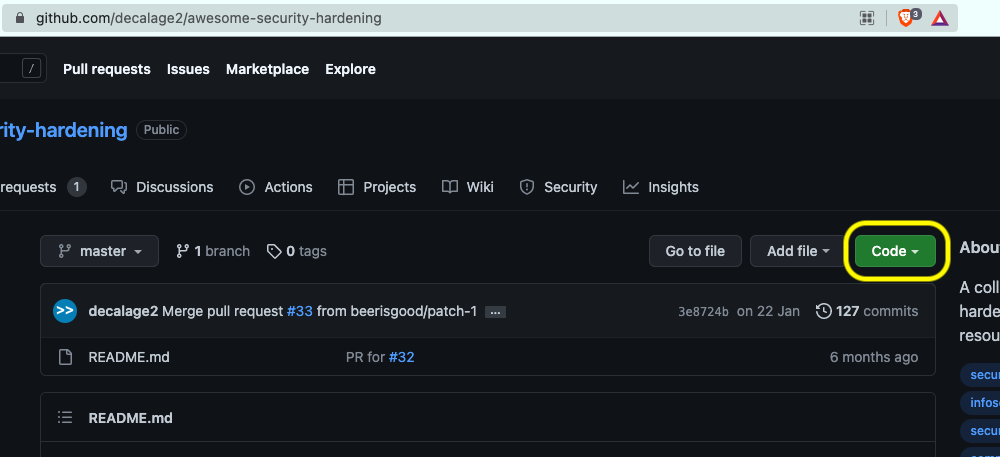The image size is (1000, 457).
Task: Click the security-hardening repository name link
Action: point(63,130)
